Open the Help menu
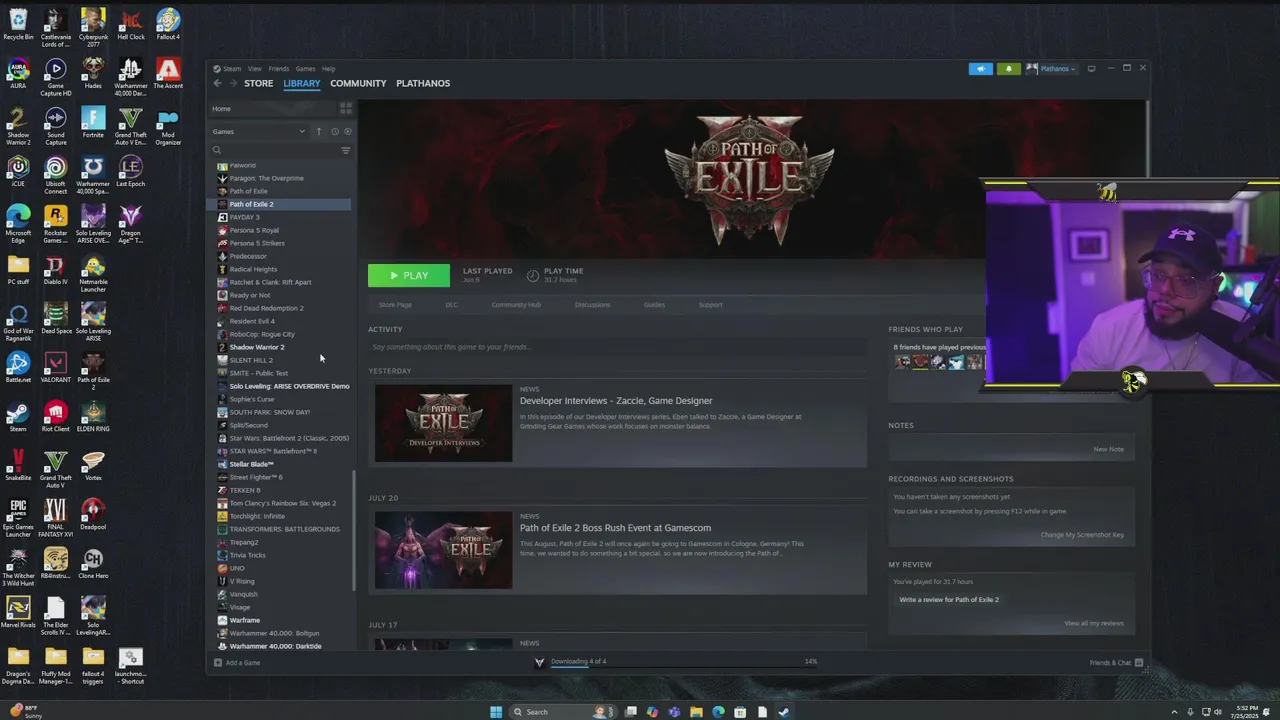 point(328,69)
